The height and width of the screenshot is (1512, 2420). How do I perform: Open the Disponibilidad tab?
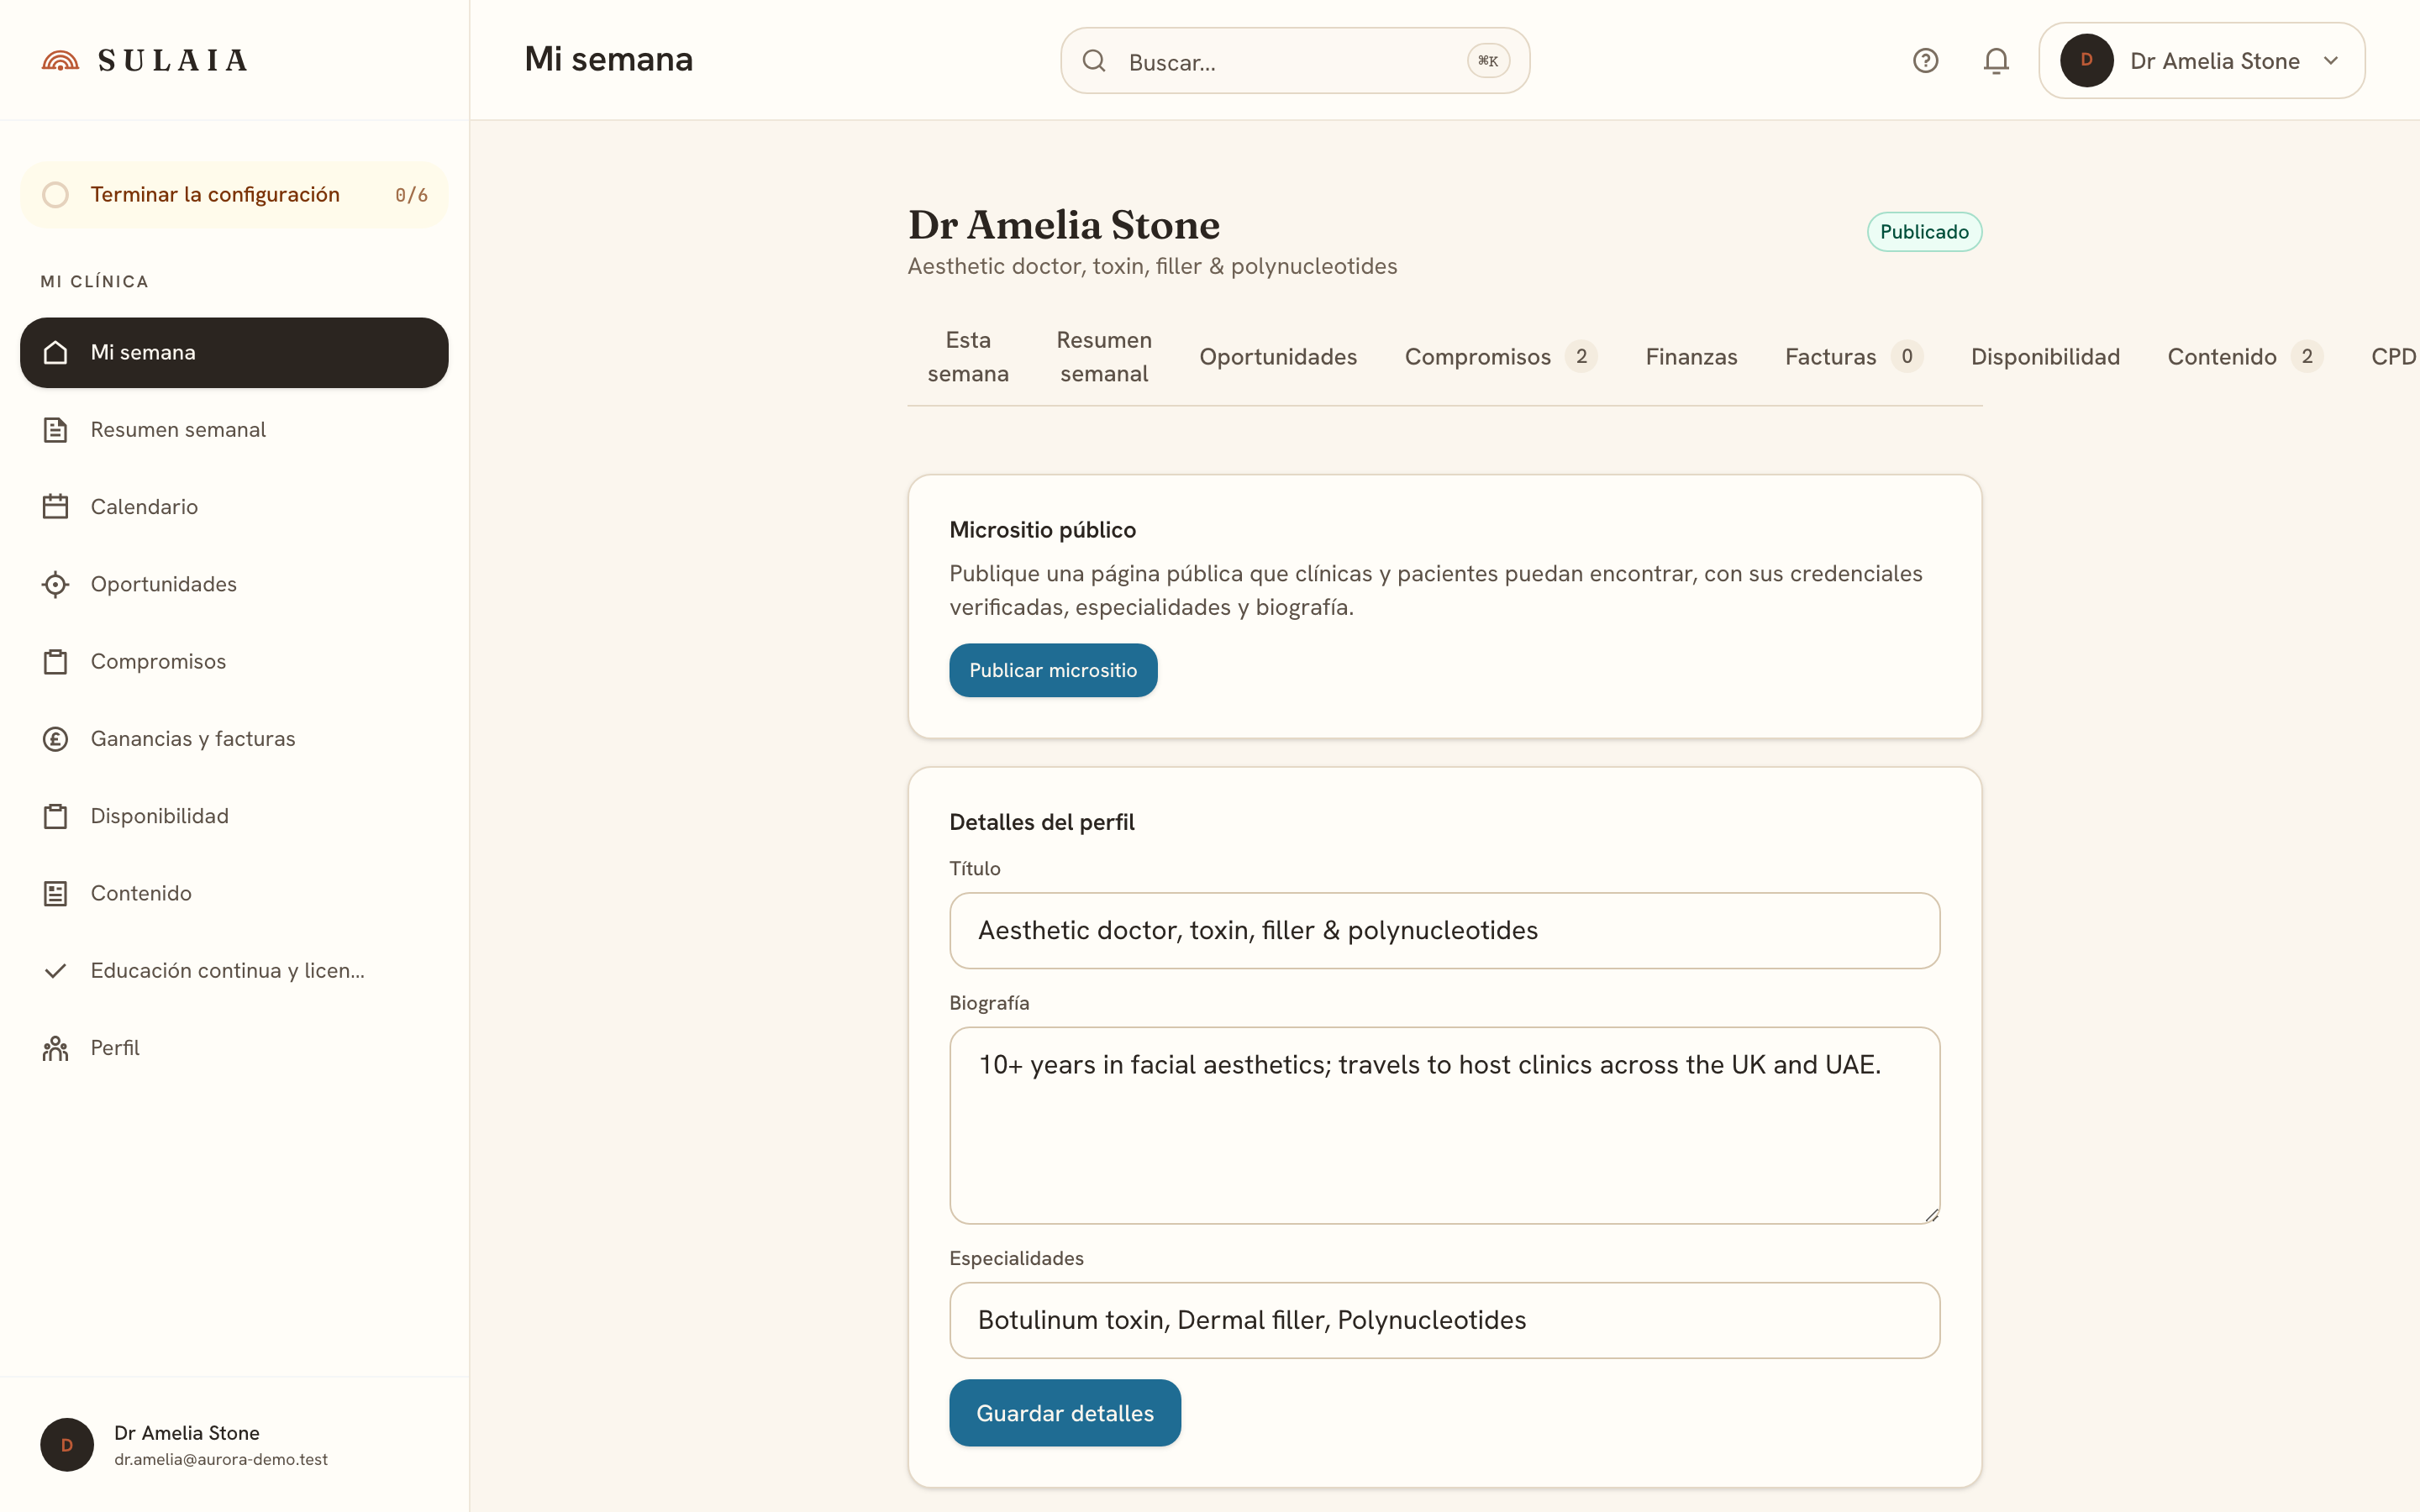[x=2045, y=357]
